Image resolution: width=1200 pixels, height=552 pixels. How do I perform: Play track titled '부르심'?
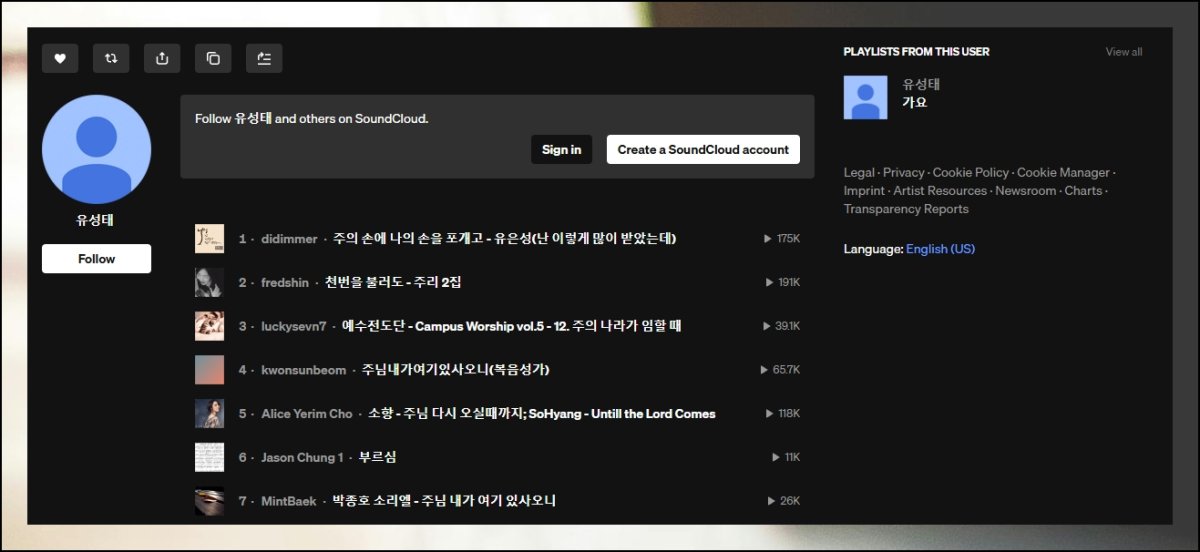point(378,457)
